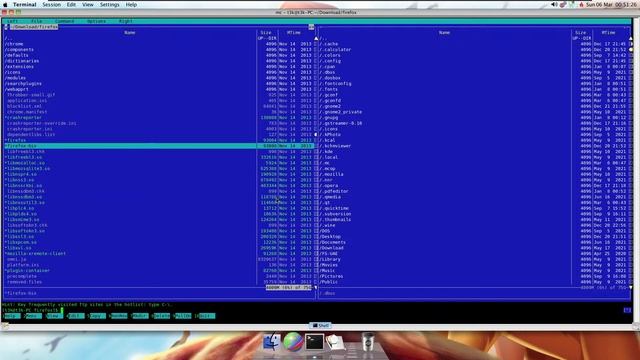Click the 2Menu function key button
Viewport: 640px width, 360px height.
pos(33,316)
